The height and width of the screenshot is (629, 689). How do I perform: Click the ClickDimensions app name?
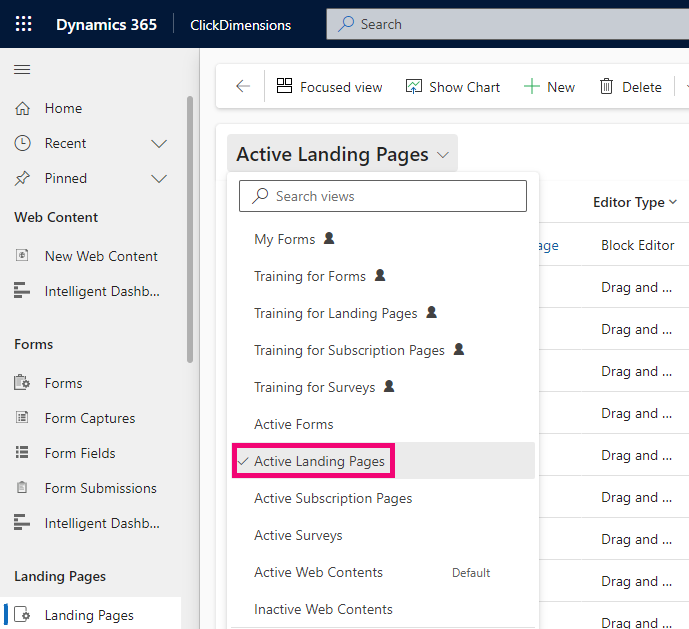click(240, 25)
